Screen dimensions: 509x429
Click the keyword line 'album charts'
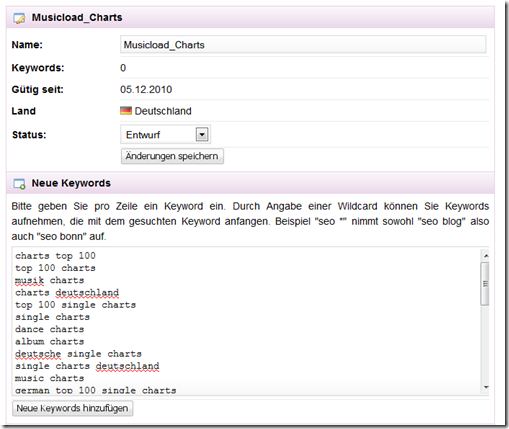(x=50, y=342)
